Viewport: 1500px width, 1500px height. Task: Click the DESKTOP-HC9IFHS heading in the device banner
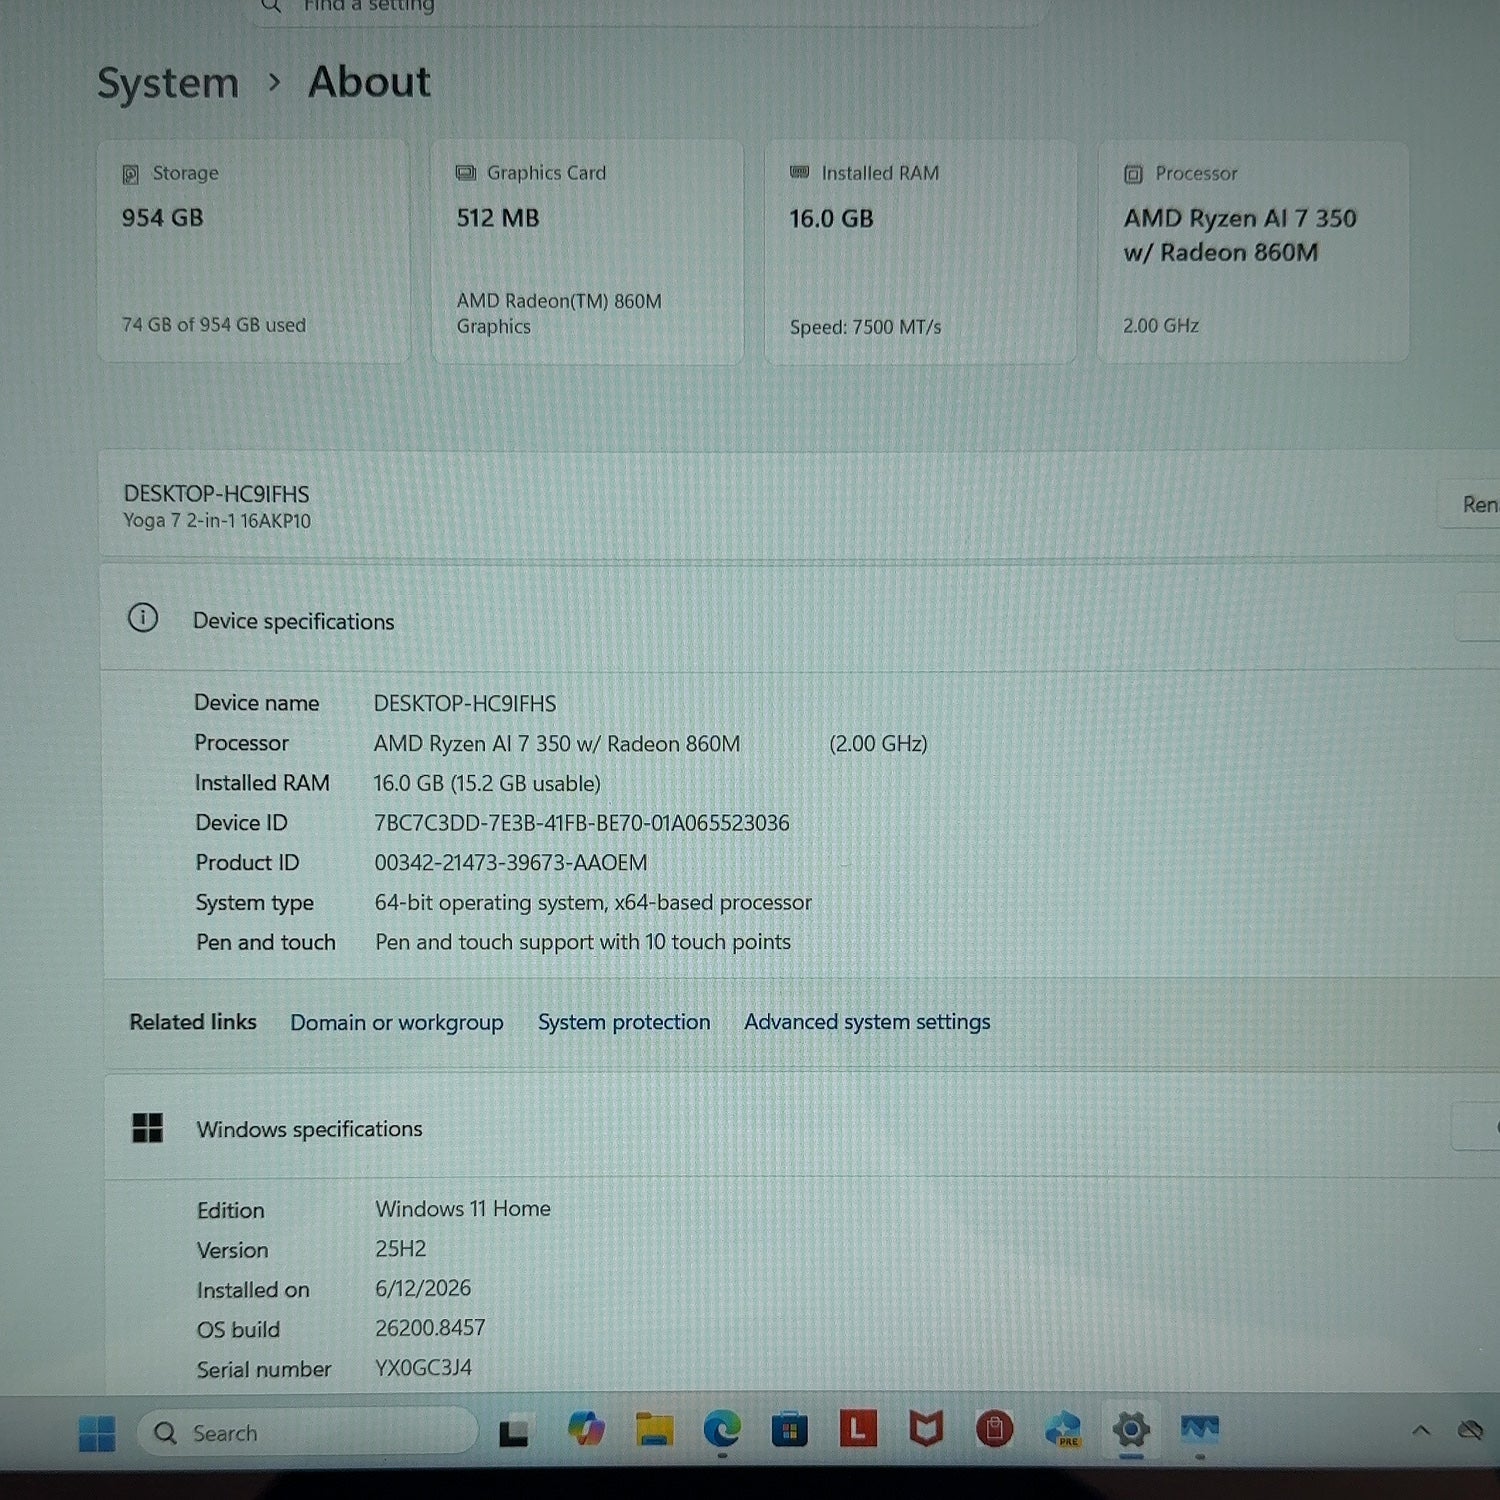tap(216, 494)
